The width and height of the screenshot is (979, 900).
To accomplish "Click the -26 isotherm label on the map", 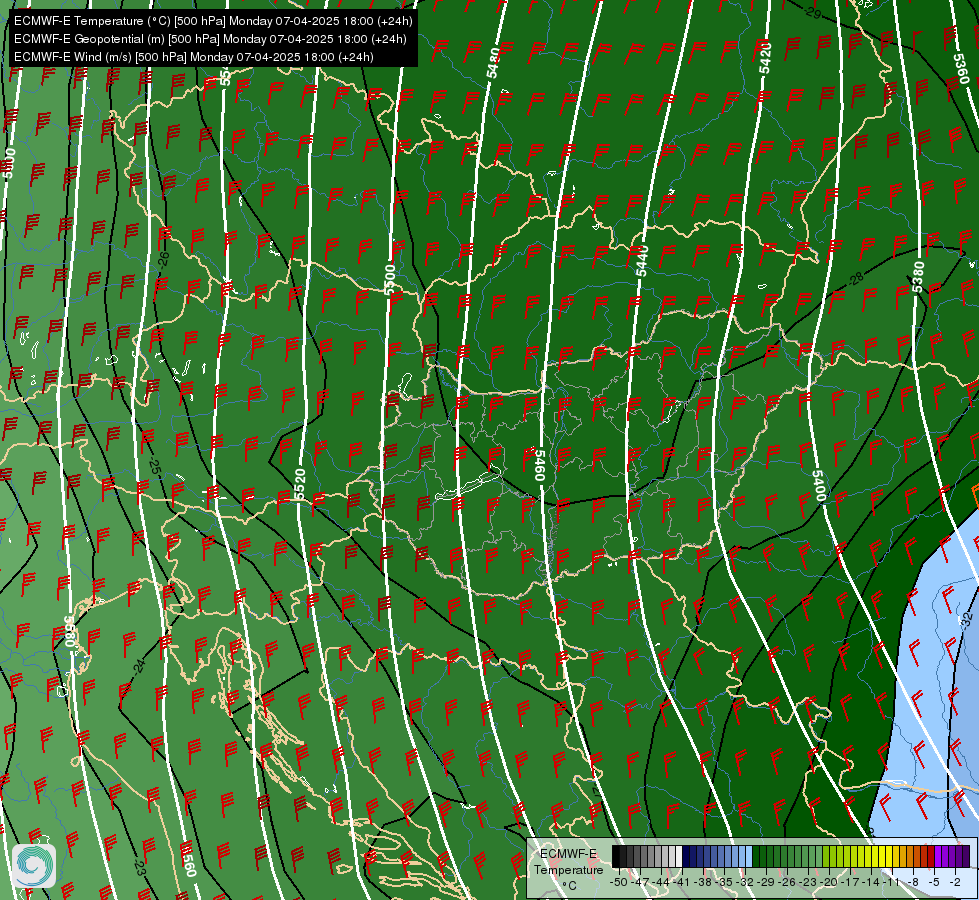I will point(163,260).
